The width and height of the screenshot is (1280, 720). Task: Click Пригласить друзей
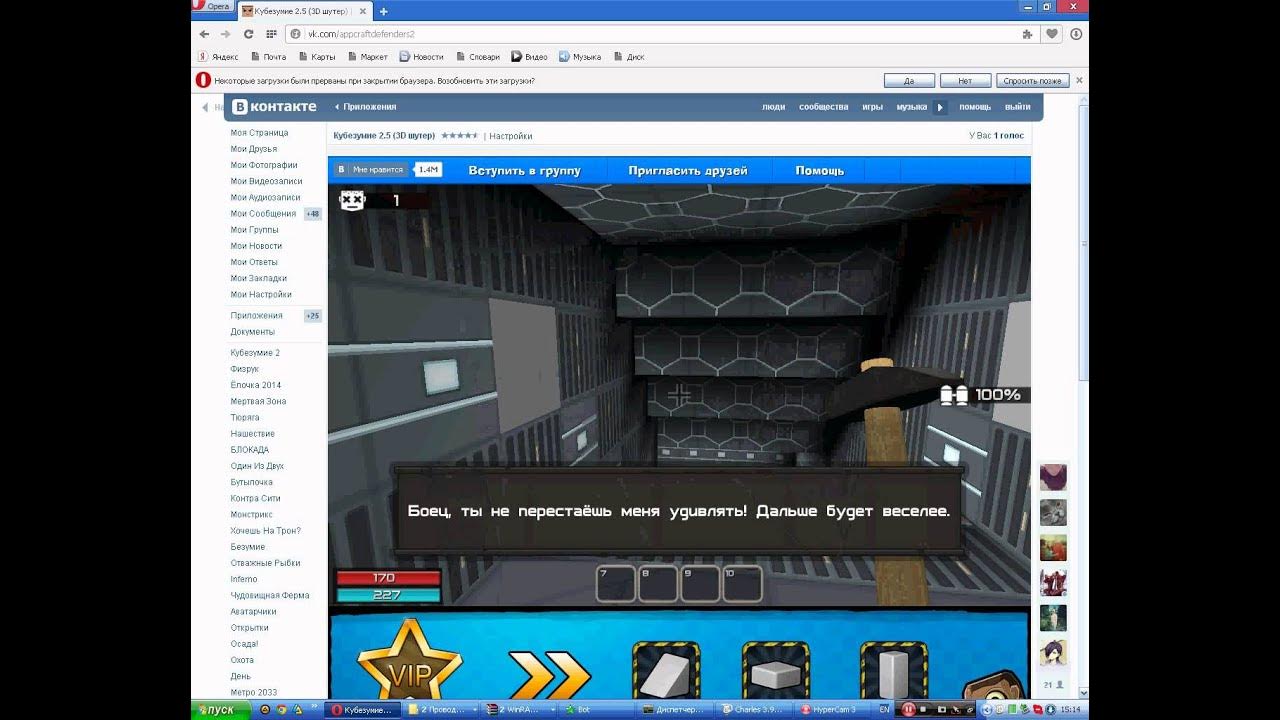point(688,170)
